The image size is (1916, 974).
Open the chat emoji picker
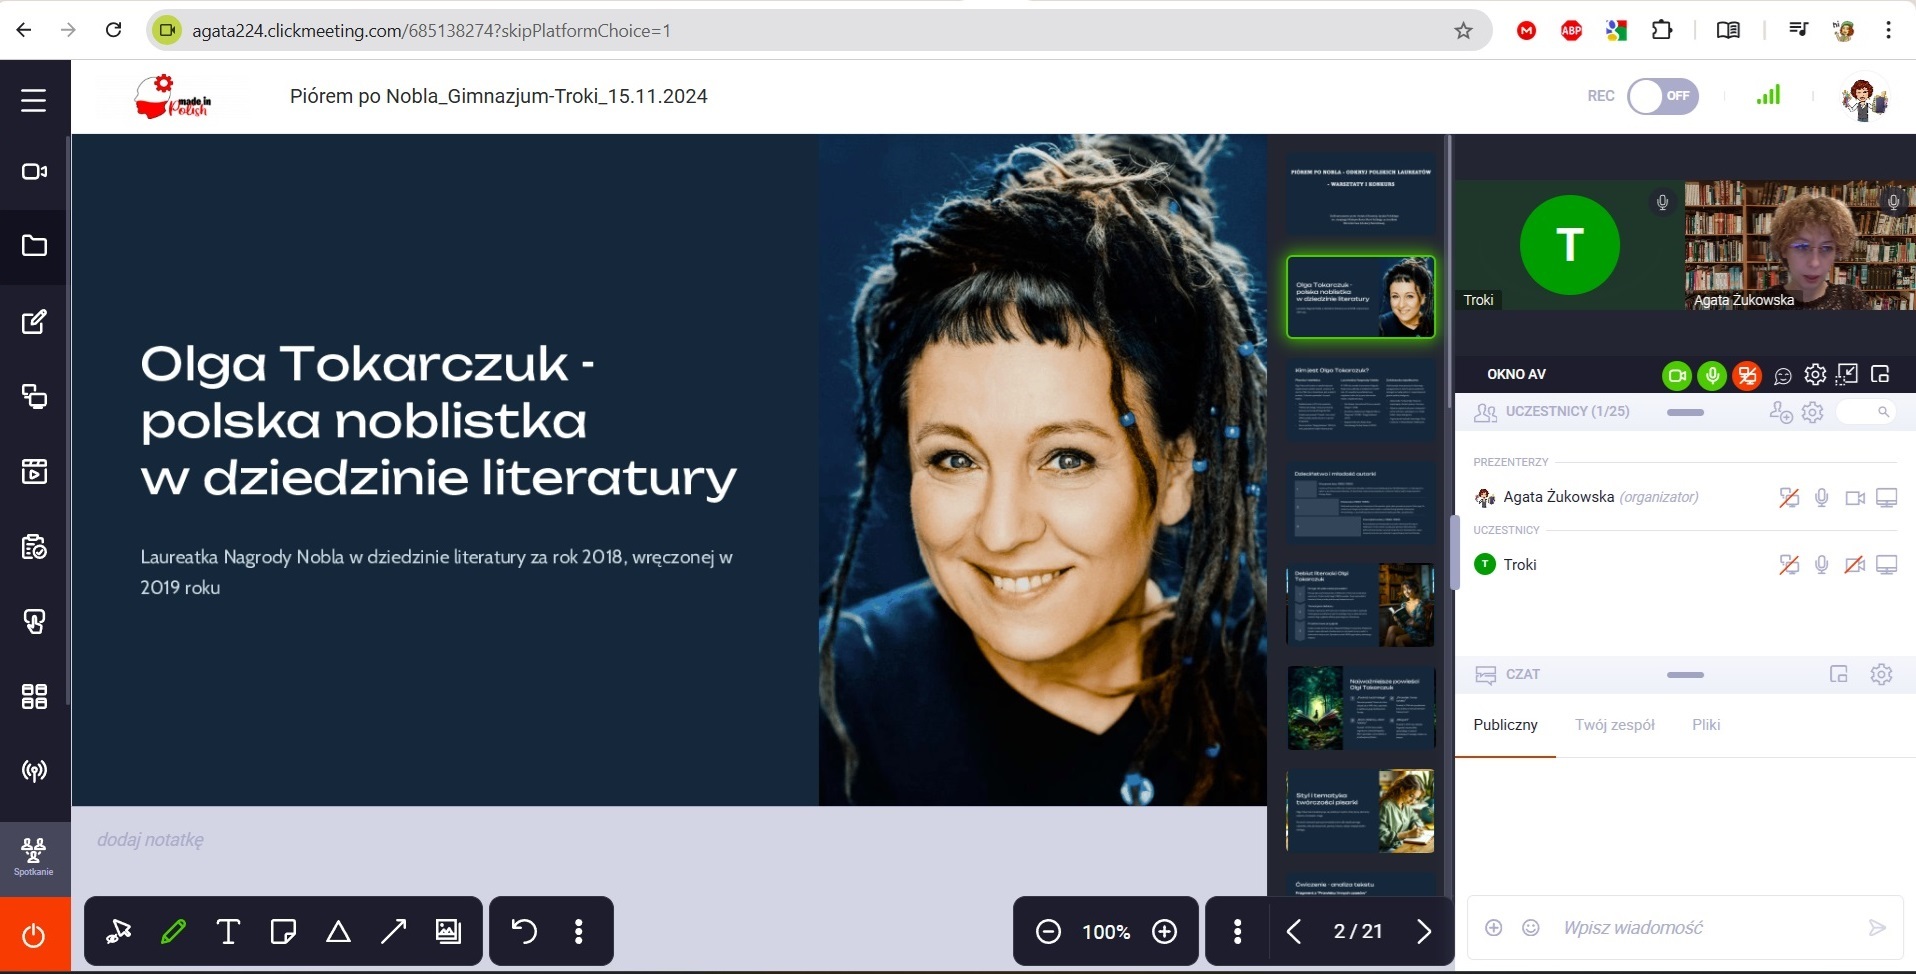click(x=1530, y=928)
